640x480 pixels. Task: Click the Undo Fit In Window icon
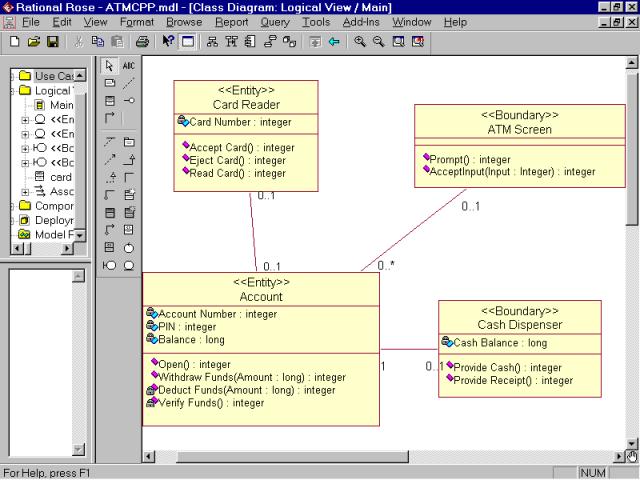(418, 42)
